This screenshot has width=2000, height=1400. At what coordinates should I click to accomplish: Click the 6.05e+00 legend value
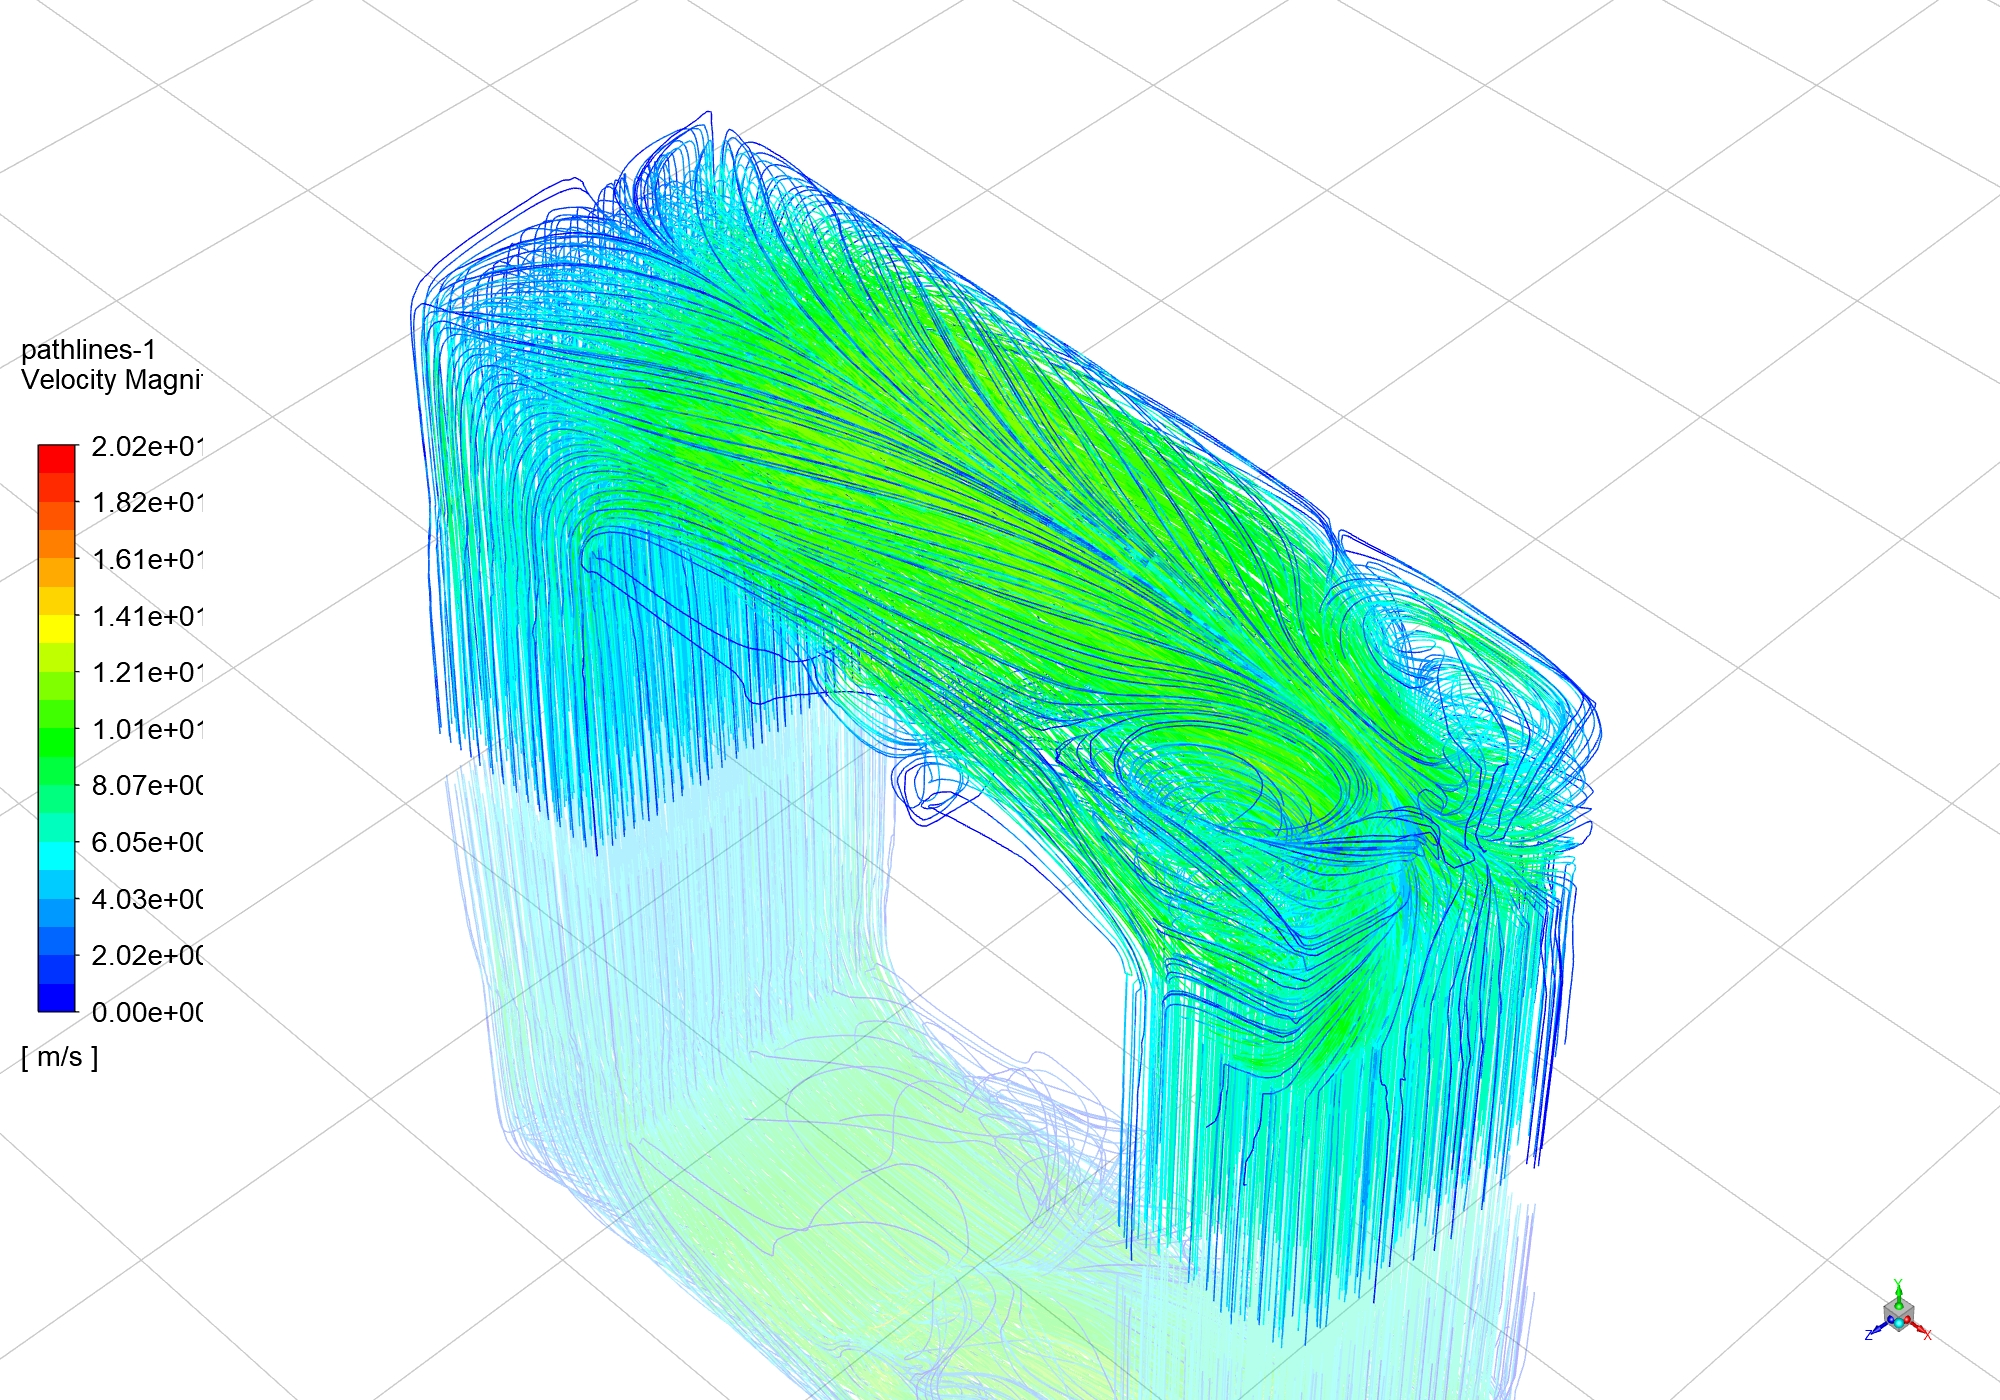pos(146,842)
